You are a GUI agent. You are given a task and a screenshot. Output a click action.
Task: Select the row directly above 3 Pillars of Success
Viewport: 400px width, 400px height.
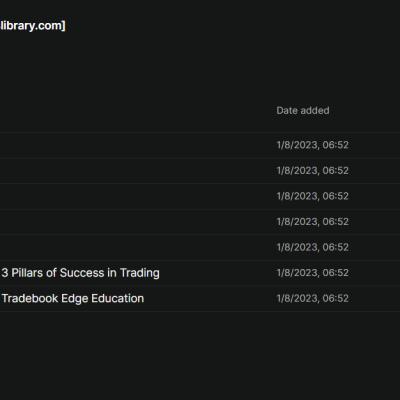click(x=200, y=247)
